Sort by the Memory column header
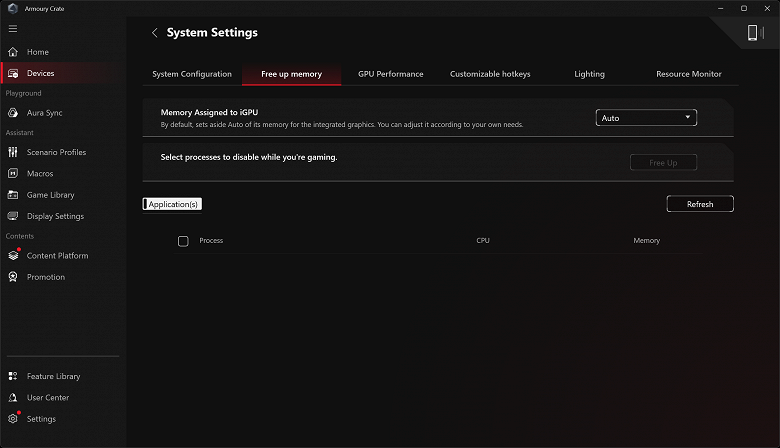The image size is (780, 448). click(646, 241)
